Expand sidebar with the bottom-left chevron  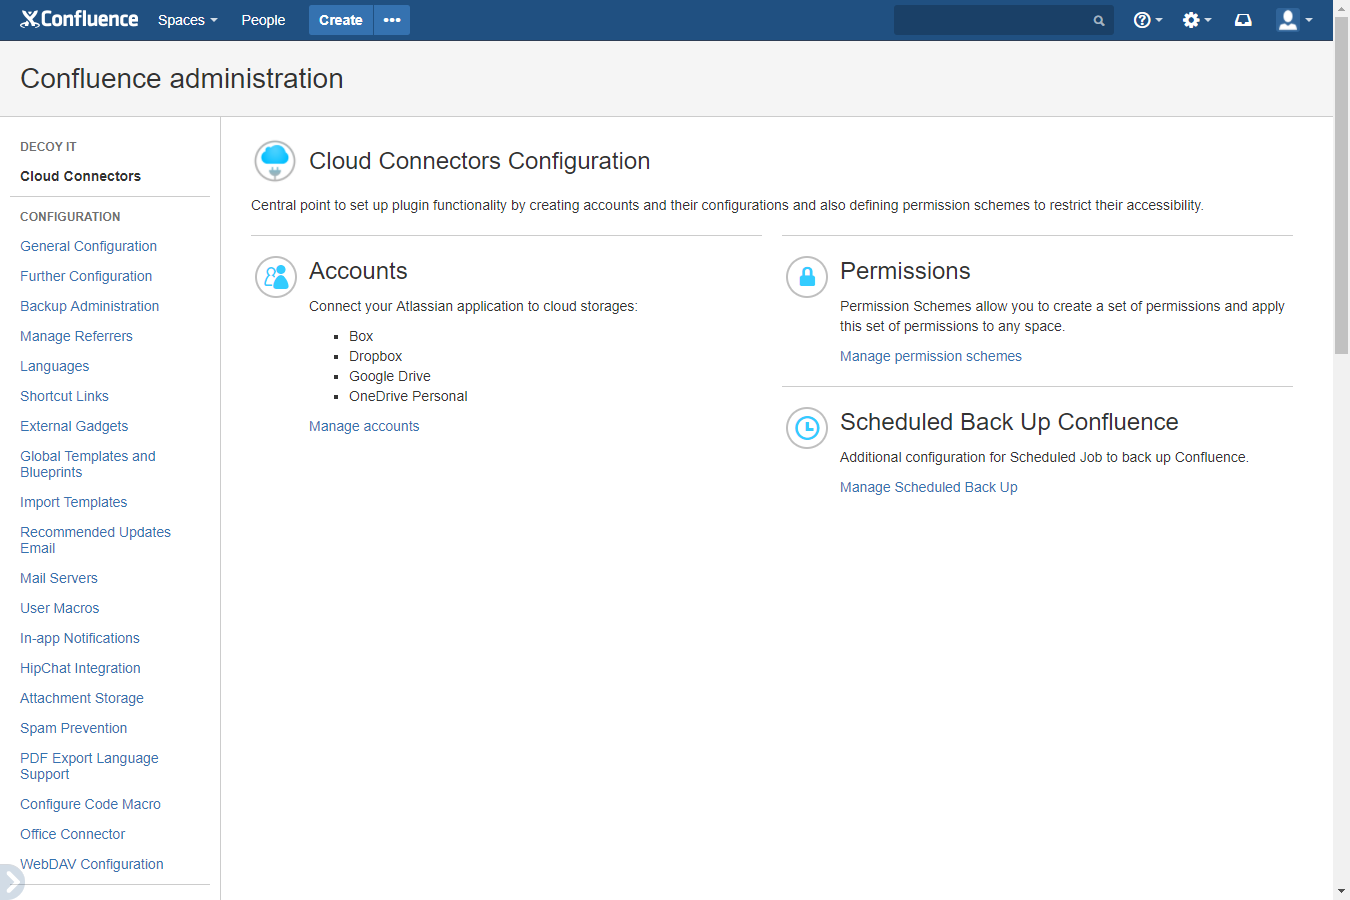[x=10, y=882]
